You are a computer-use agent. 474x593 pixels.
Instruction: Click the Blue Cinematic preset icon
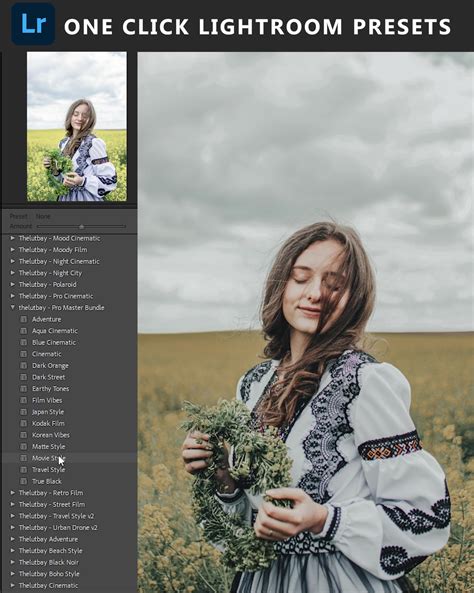(x=23, y=342)
